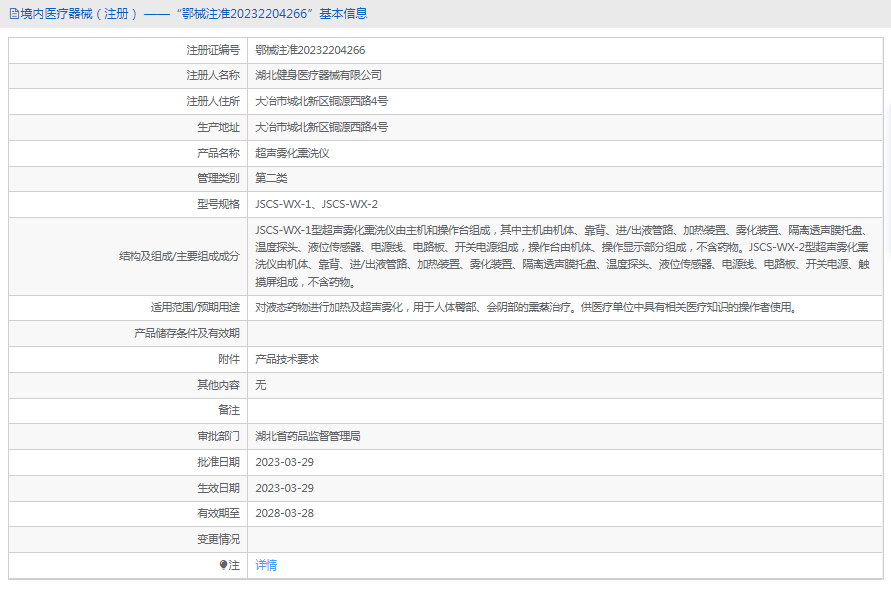Select the header title 境内医疗器械（注册）基本信息

tap(194, 14)
